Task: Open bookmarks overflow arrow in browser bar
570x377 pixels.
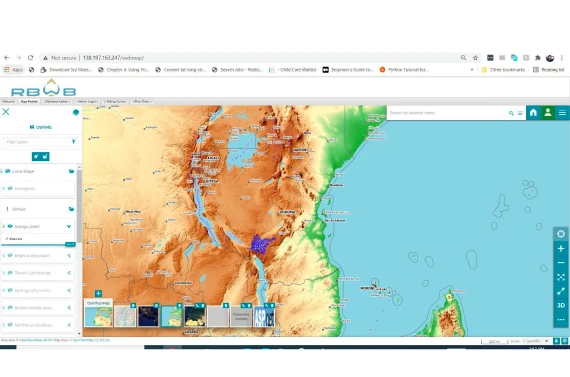Action: pyautogui.click(x=472, y=69)
